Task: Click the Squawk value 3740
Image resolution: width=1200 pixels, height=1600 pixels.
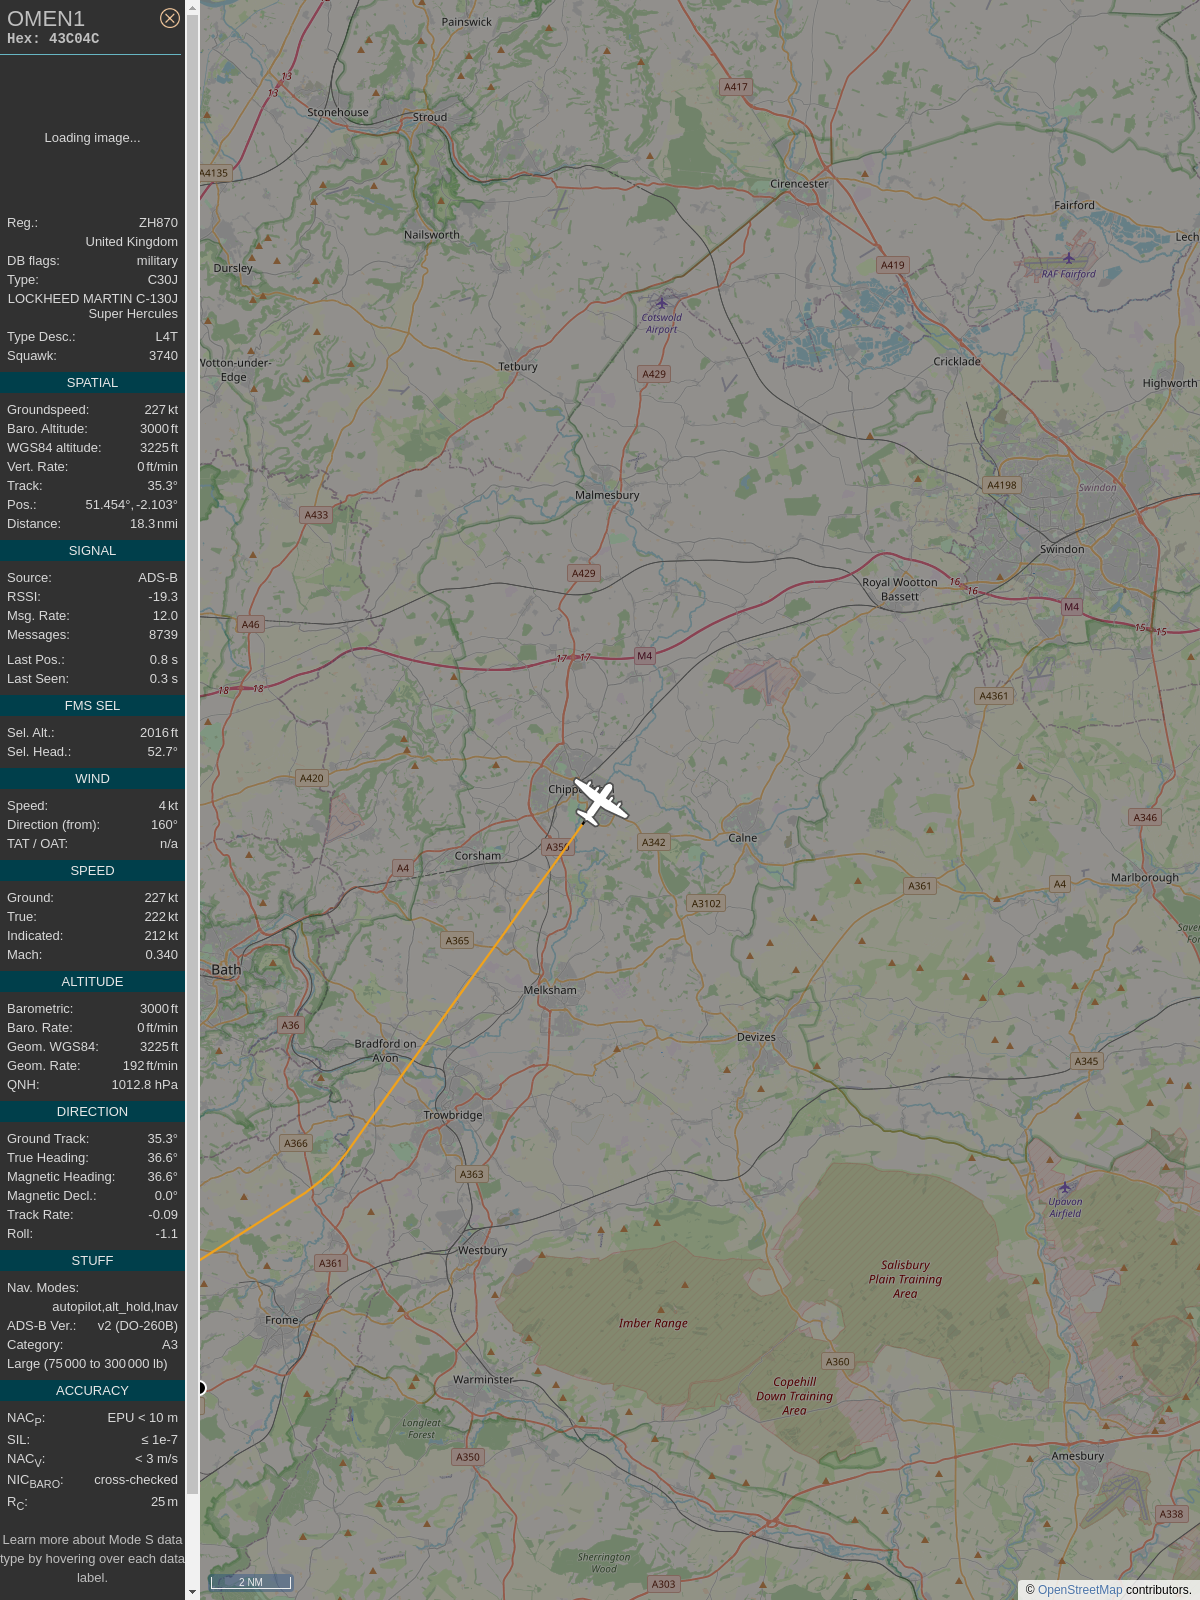Action: pos(164,356)
